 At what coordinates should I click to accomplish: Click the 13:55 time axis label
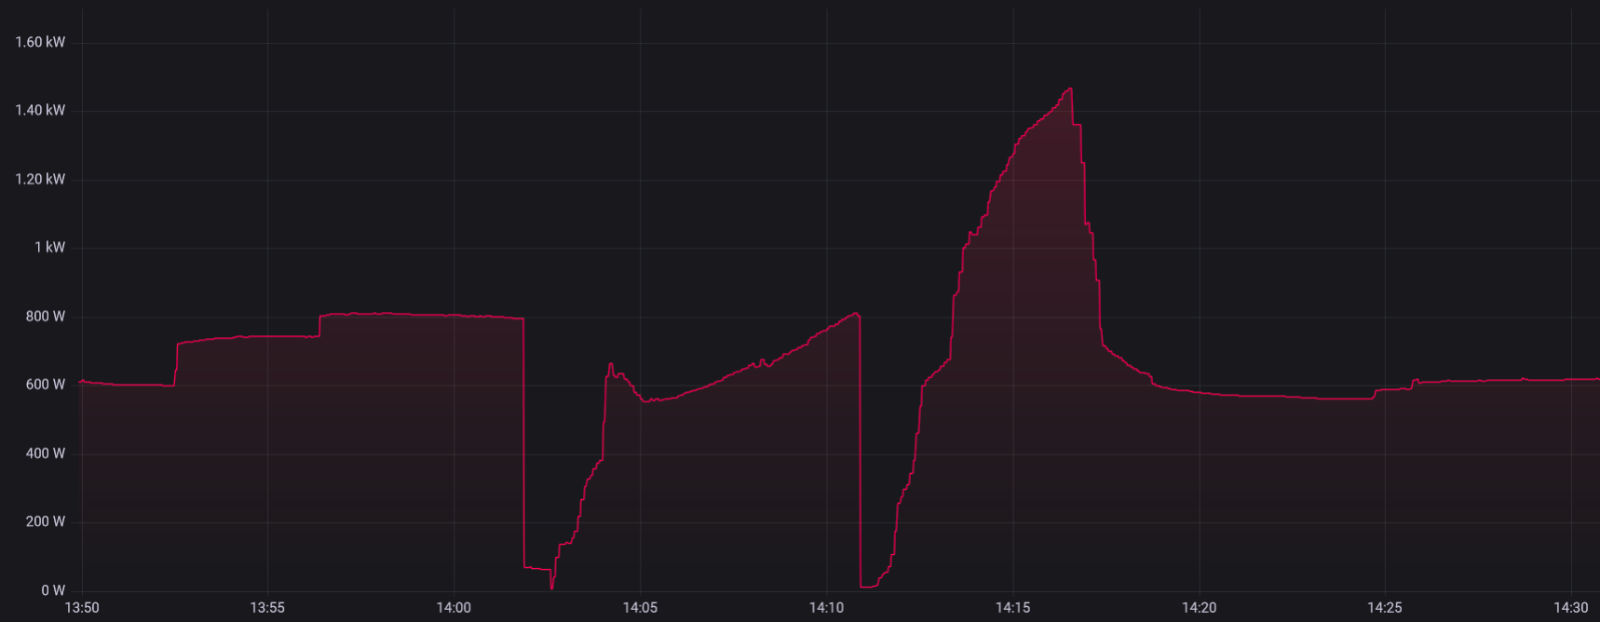tap(267, 607)
